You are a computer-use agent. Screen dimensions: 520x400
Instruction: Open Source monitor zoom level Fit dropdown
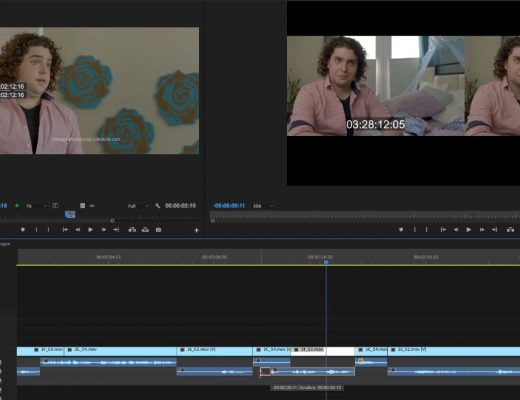click(37, 206)
